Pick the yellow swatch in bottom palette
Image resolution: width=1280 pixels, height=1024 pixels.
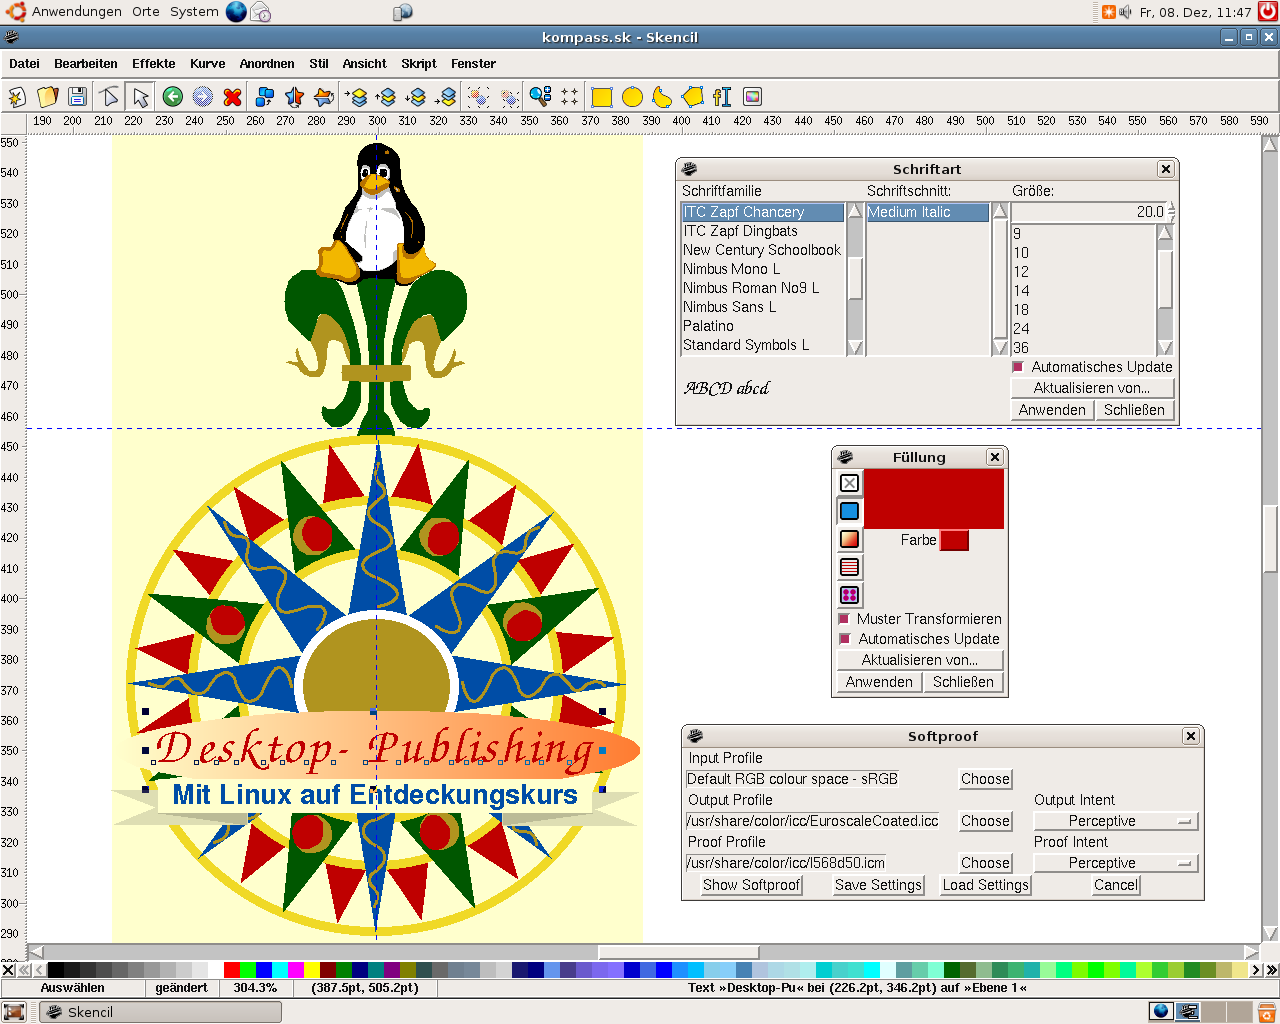pyautogui.click(x=312, y=970)
